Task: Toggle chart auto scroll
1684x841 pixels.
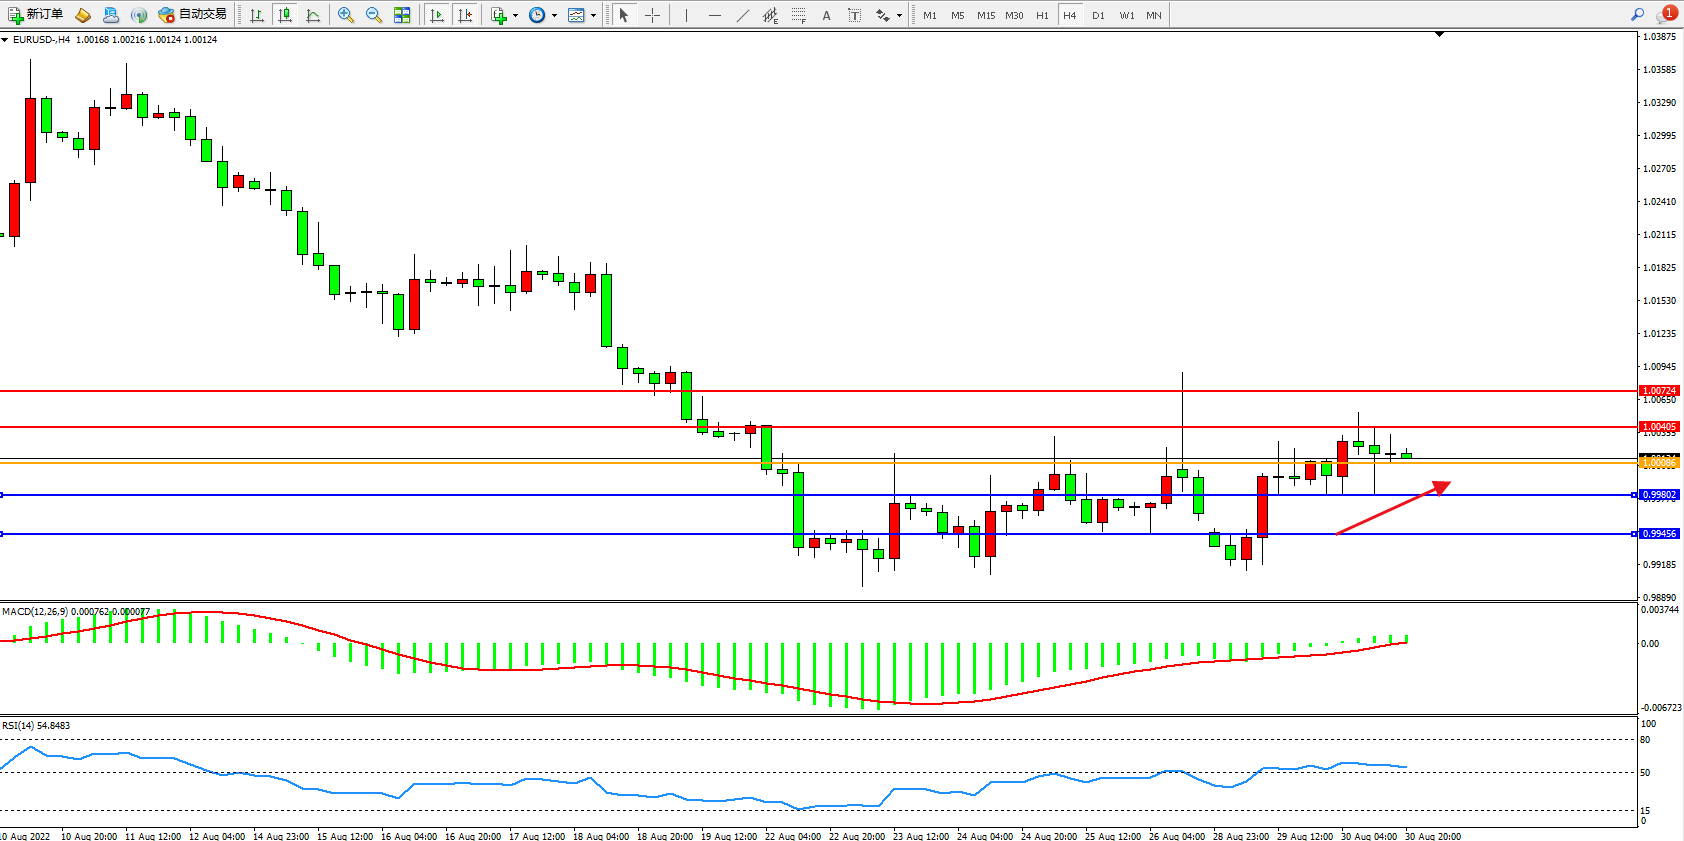Action: 436,15
